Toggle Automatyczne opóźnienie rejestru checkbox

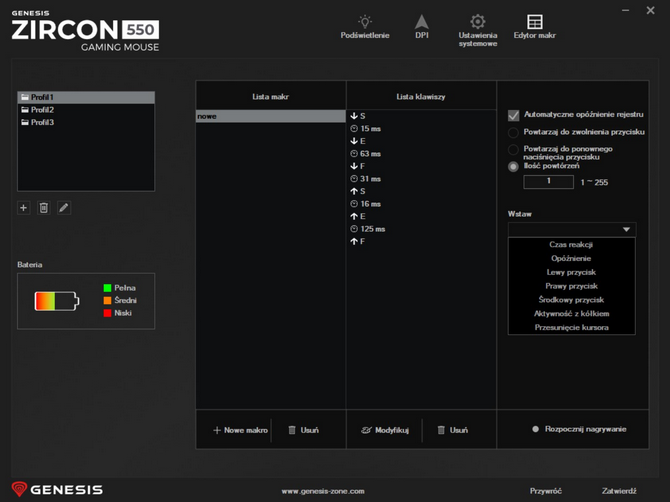coord(514,115)
